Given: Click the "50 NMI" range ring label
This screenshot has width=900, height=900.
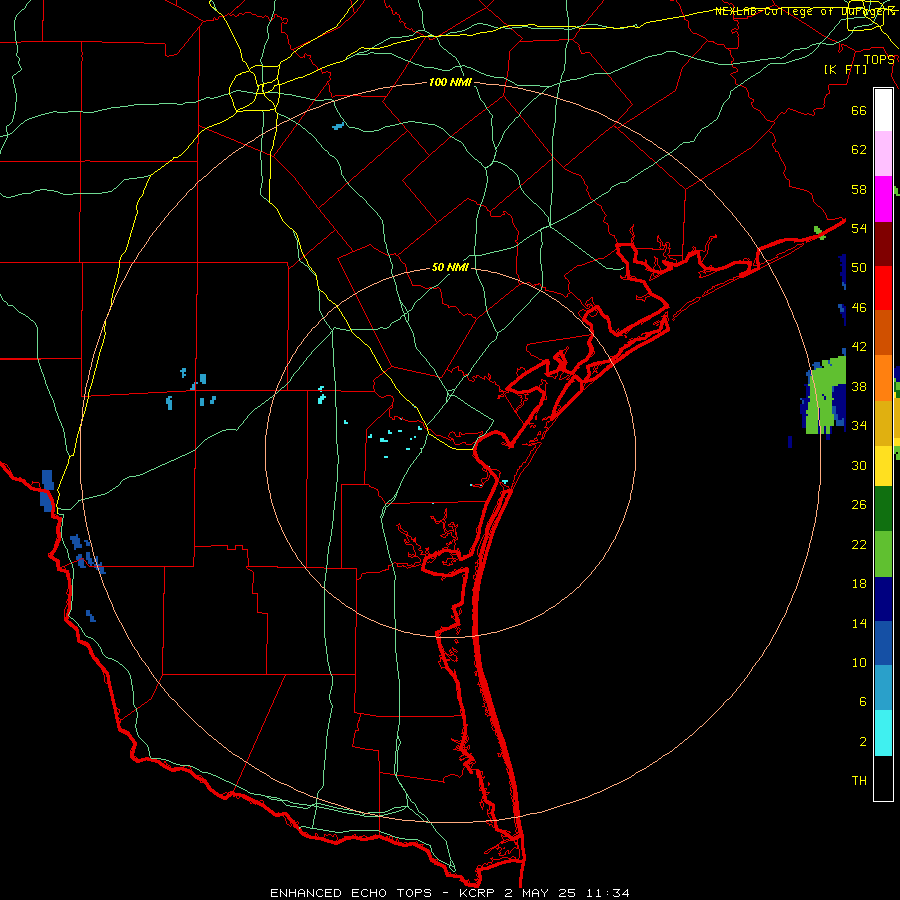Looking at the screenshot, I should coord(450,267).
